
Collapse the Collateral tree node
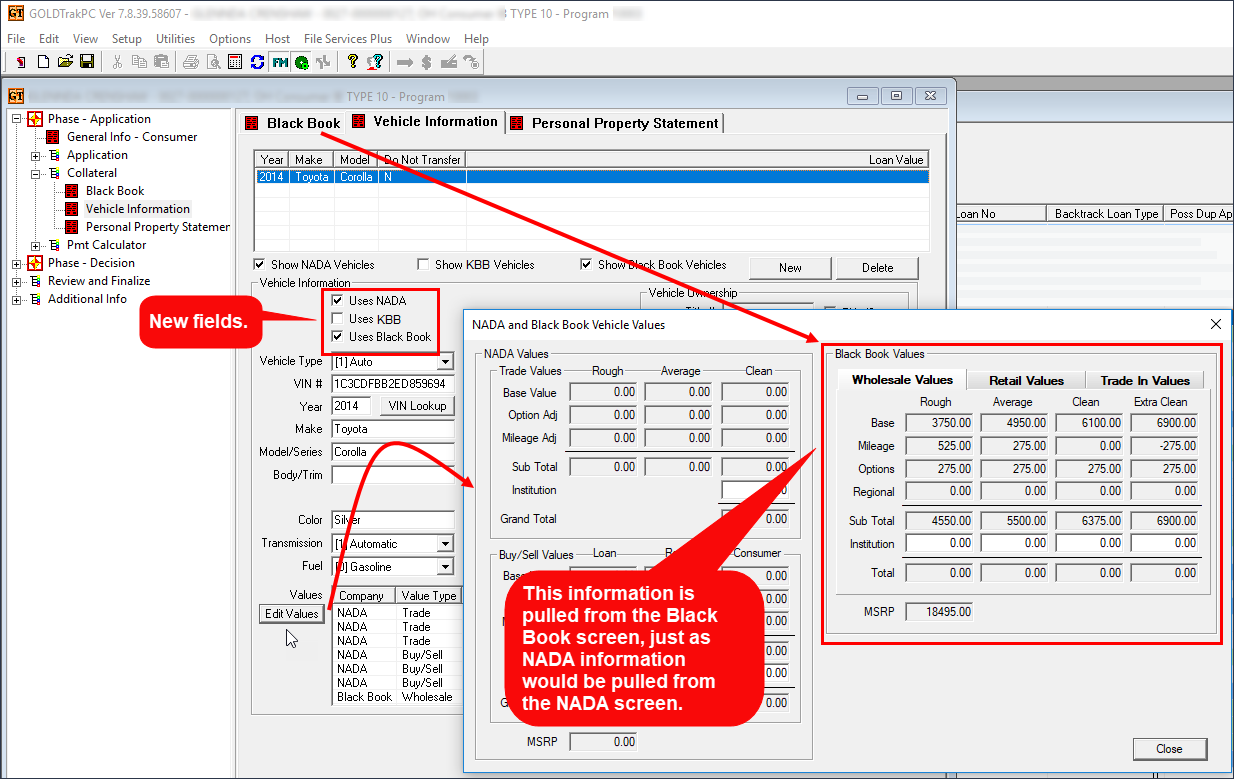[x=36, y=173]
